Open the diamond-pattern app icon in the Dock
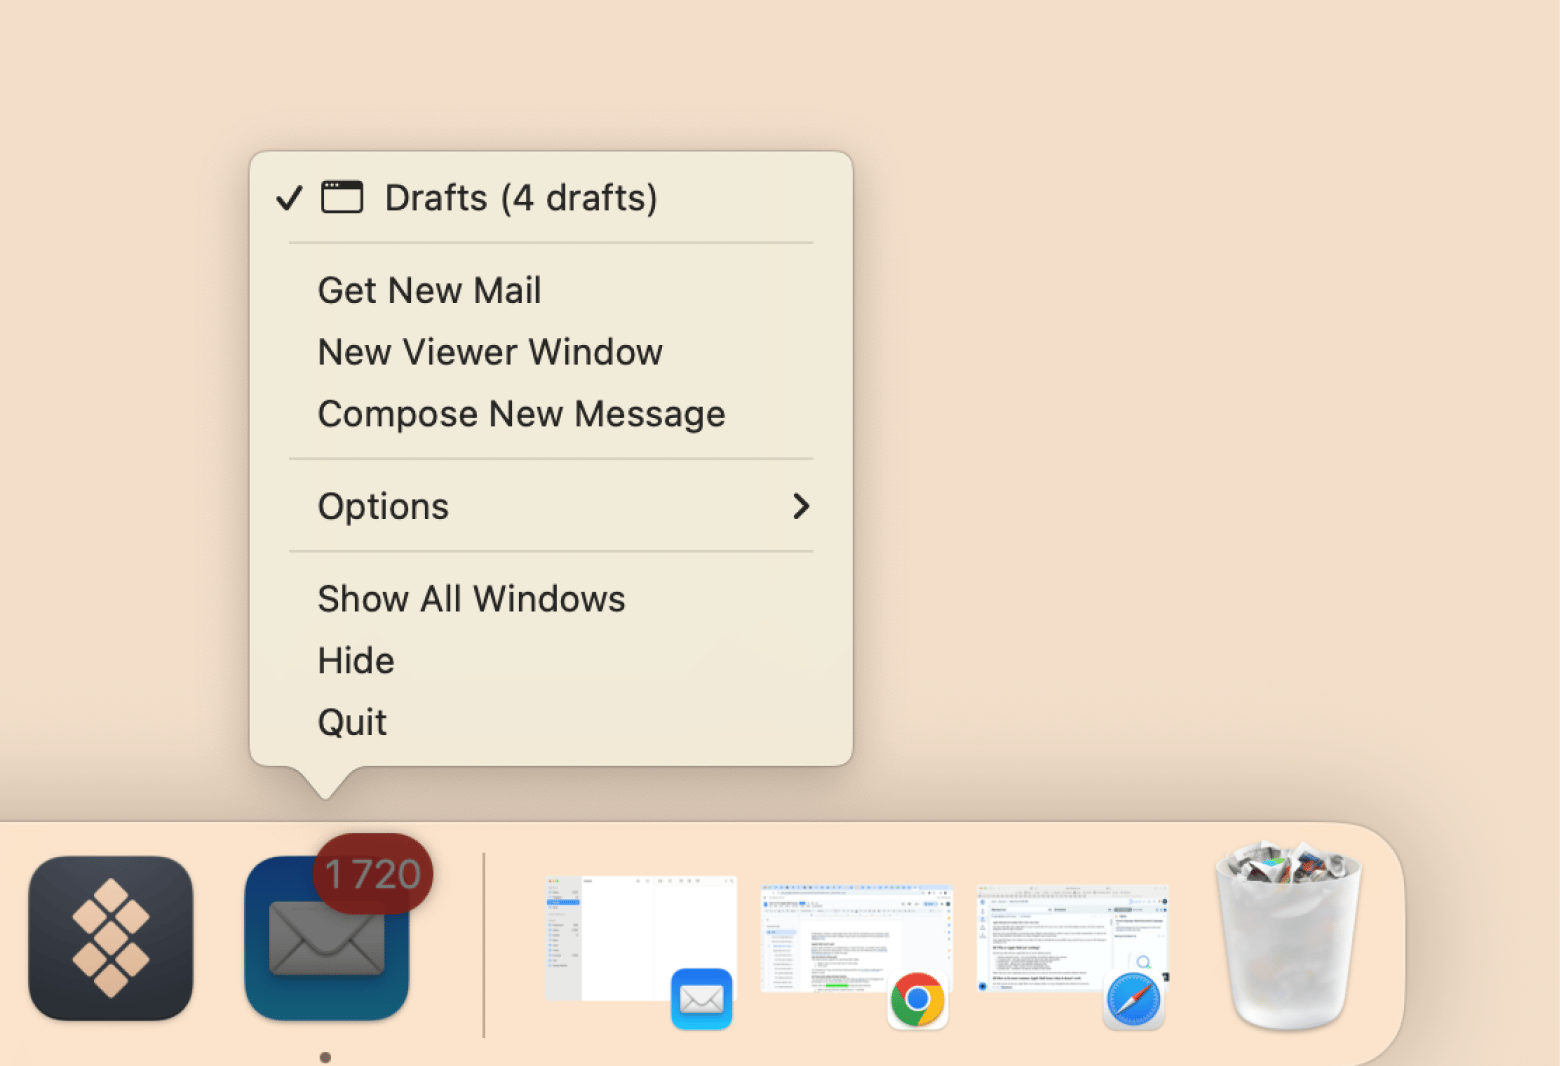This screenshot has width=1560, height=1066. point(110,937)
